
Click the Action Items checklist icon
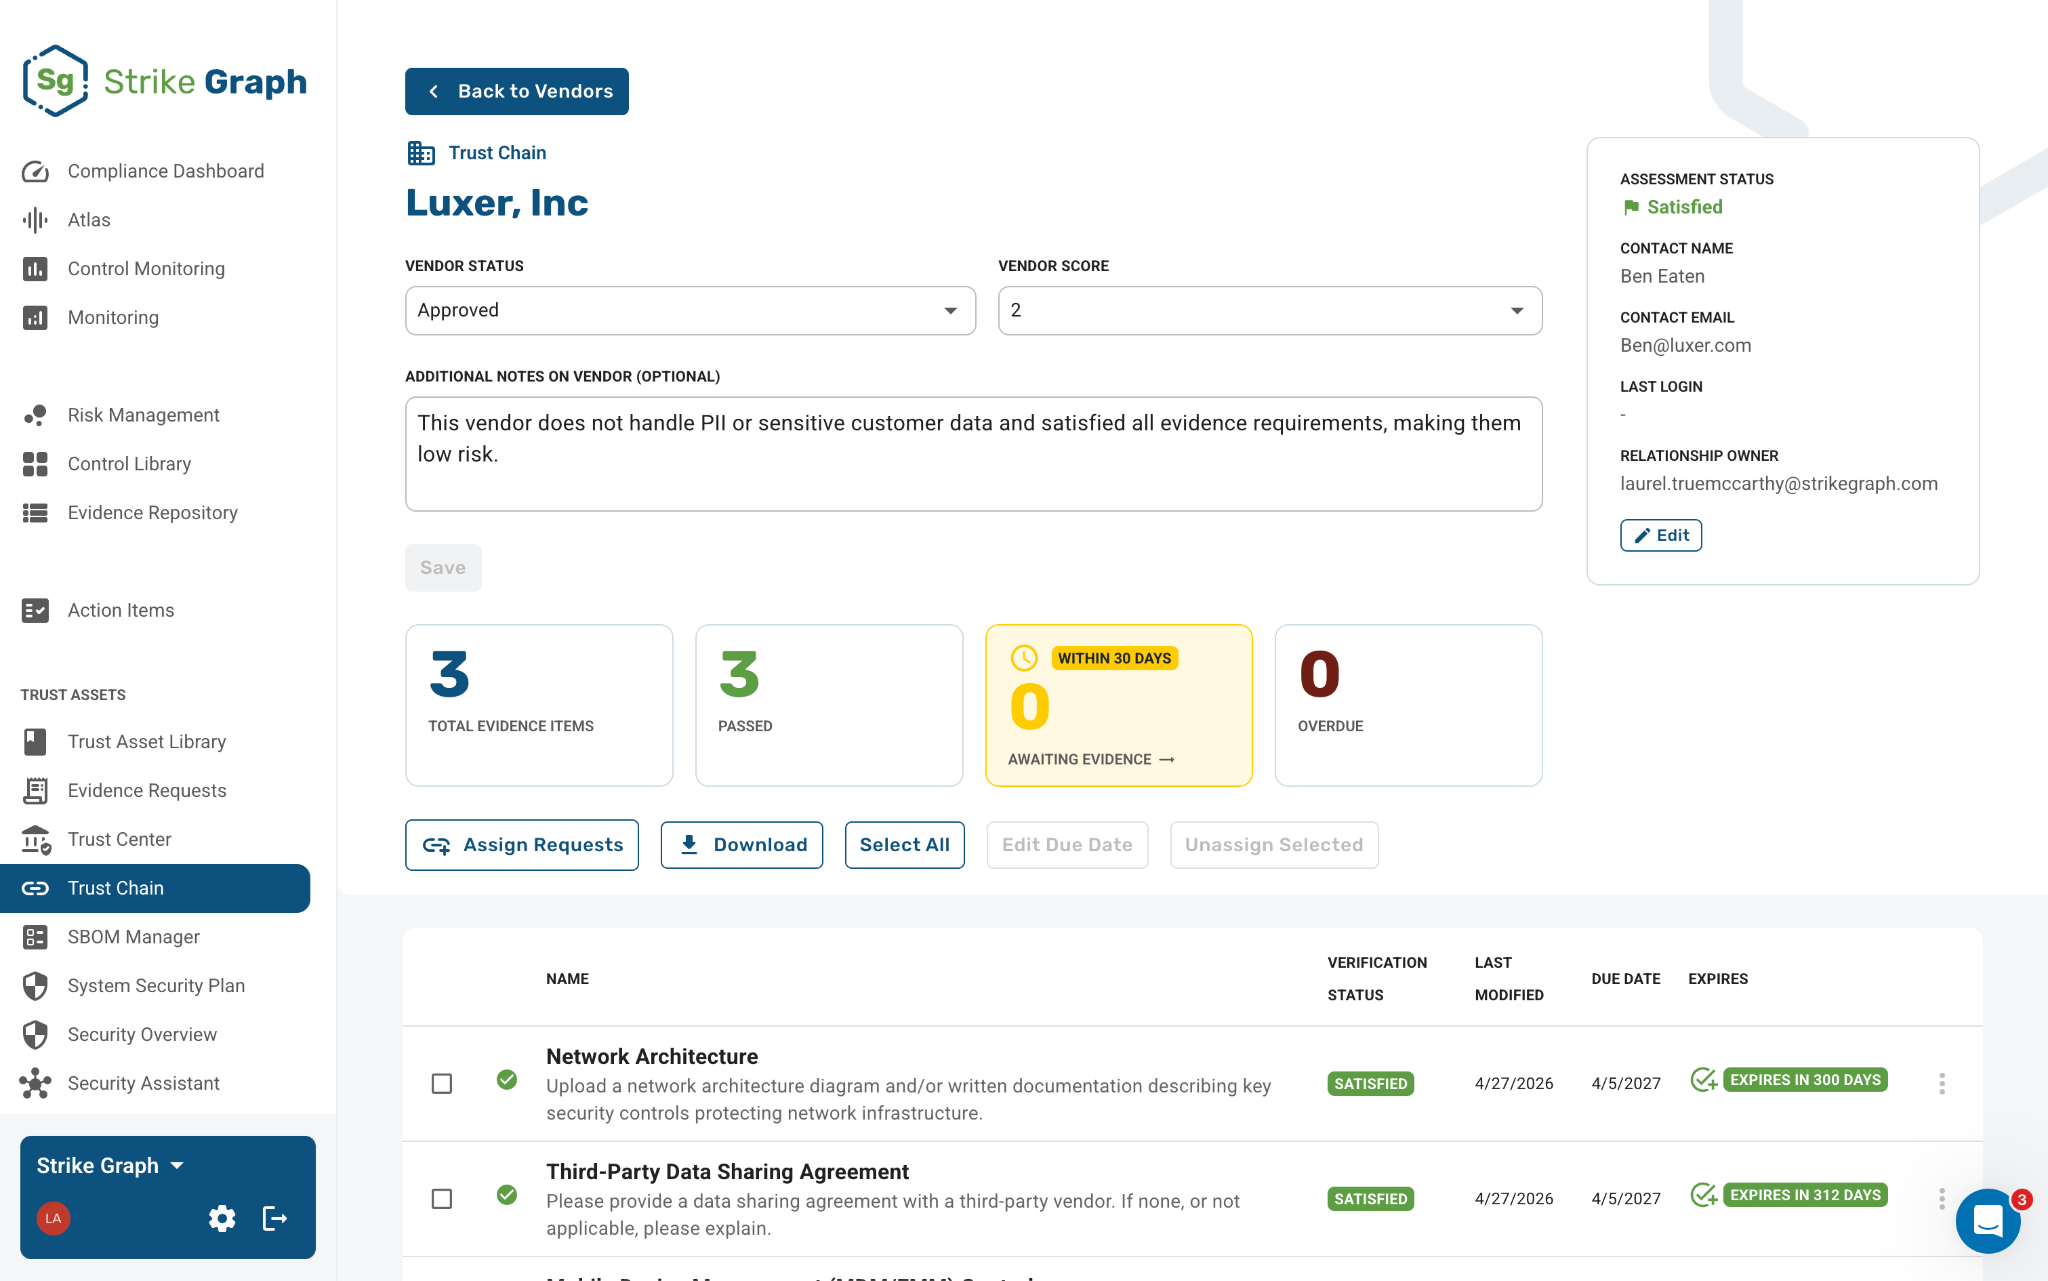(x=35, y=610)
